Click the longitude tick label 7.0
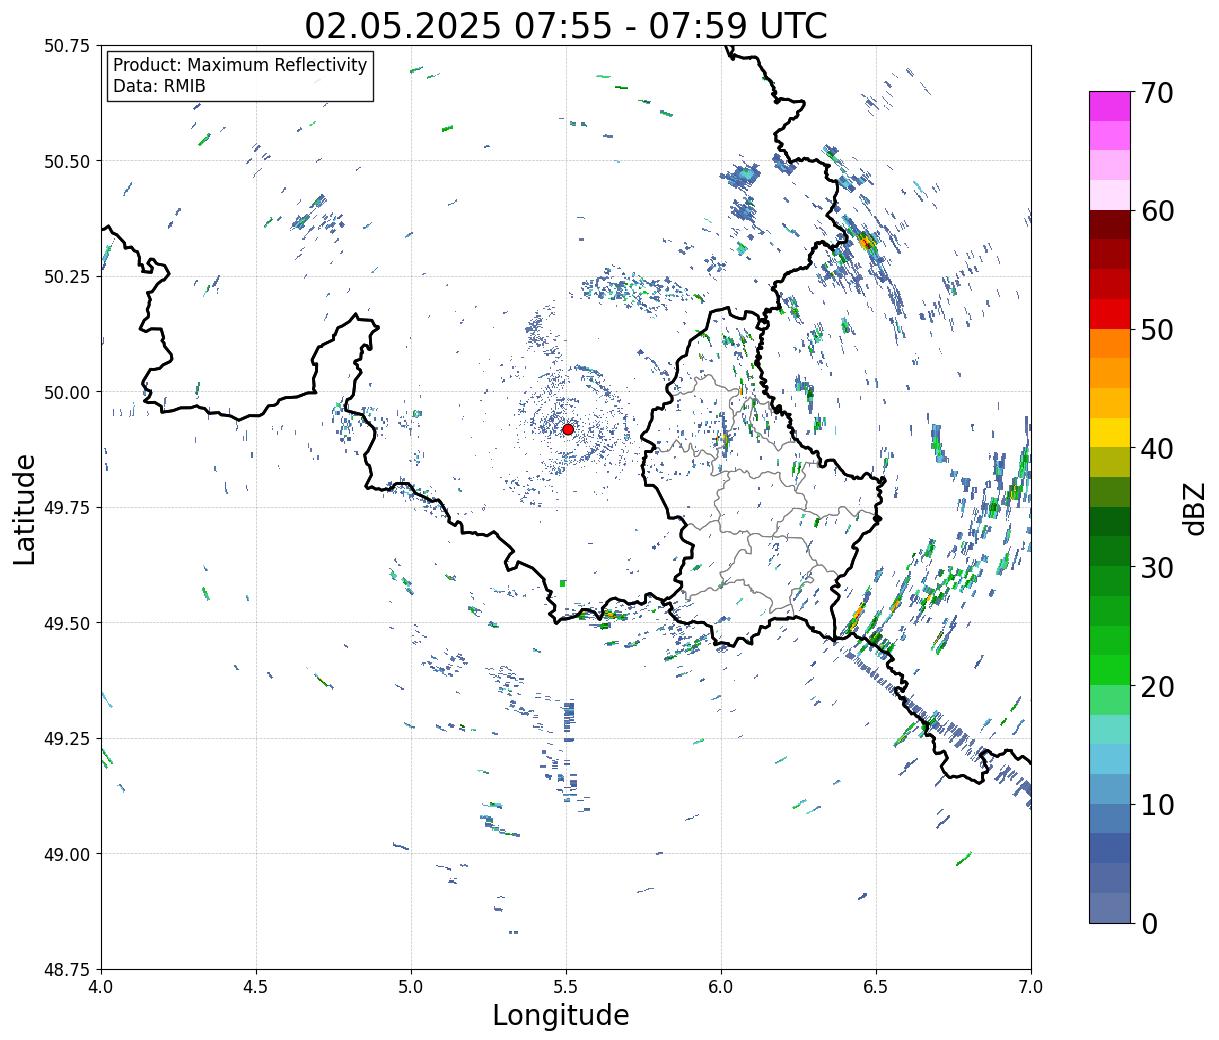The image size is (1219, 1040). (x=1031, y=987)
